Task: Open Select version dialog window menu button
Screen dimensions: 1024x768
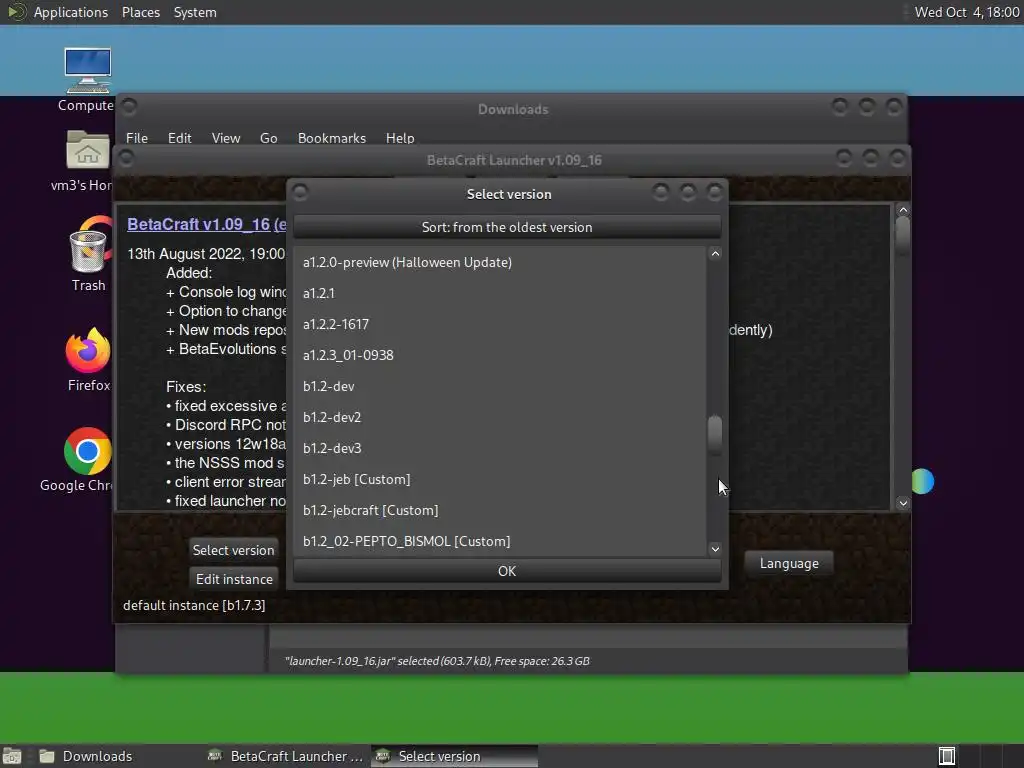Action: coord(300,192)
